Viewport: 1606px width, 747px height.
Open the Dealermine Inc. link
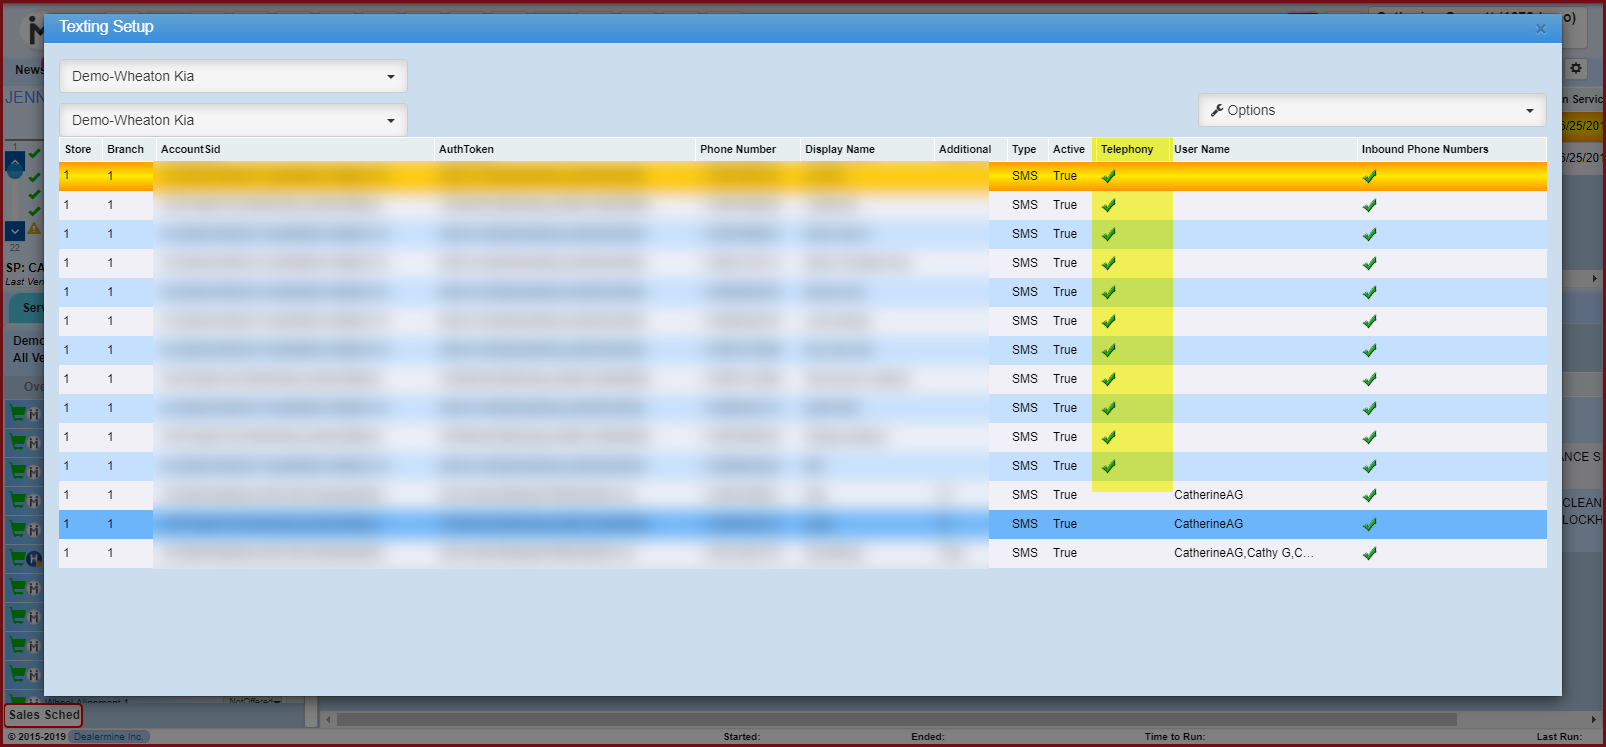(108, 737)
